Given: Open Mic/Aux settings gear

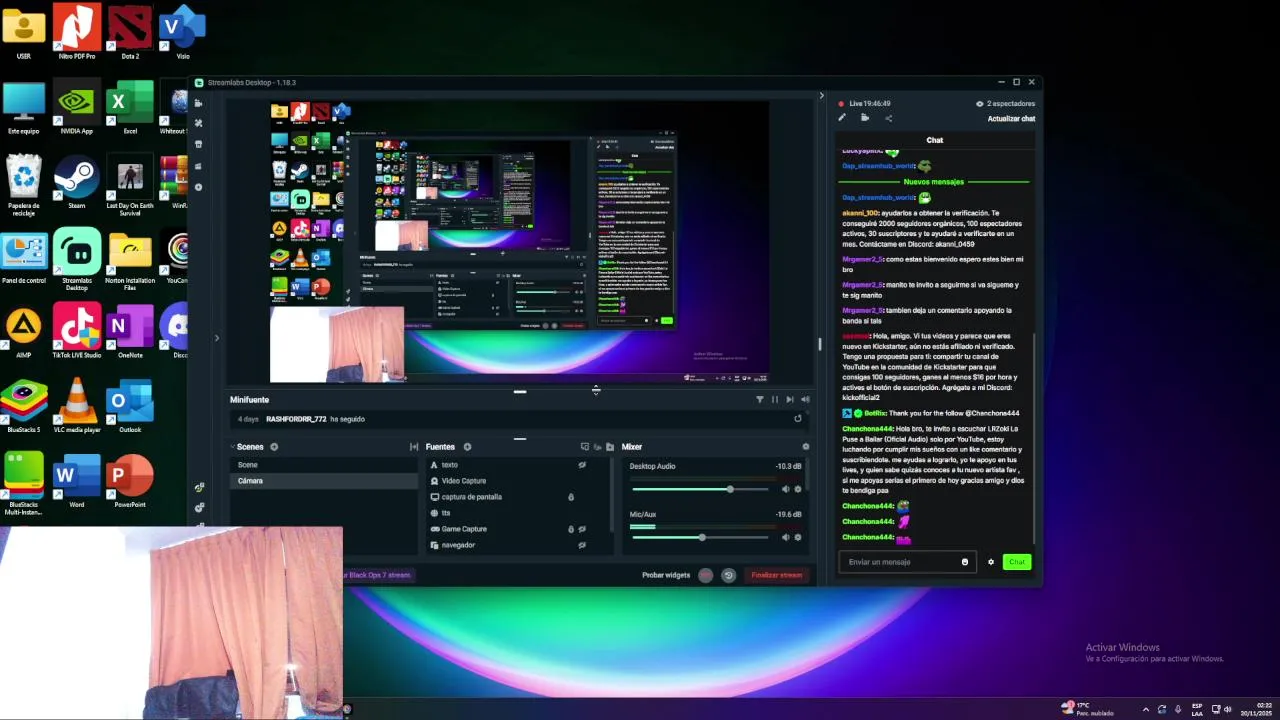Looking at the screenshot, I should click(798, 537).
